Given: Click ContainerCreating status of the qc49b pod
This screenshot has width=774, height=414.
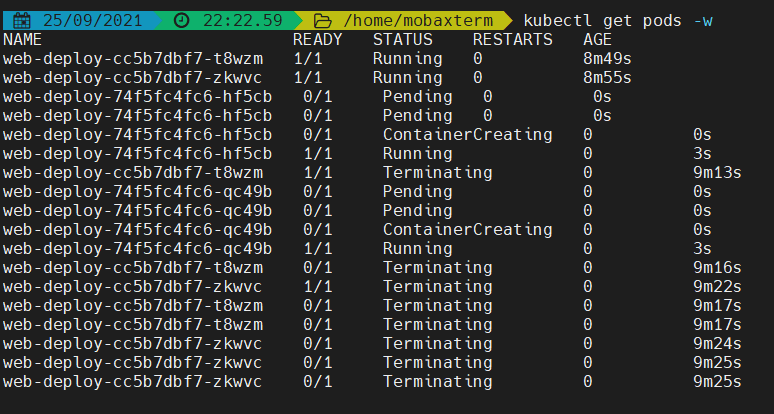Looking at the screenshot, I should (x=467, y=229).
